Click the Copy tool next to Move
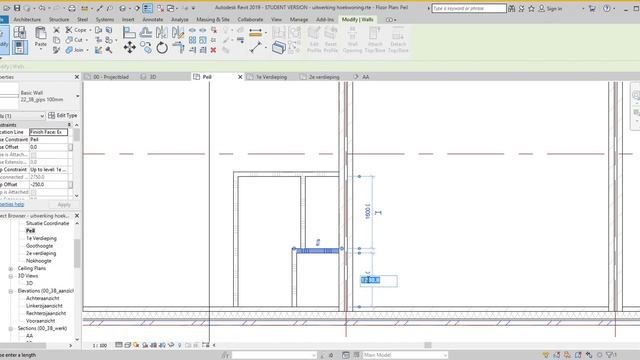The height and width of the screenshot is (360, 640). [x=146, y=48]
